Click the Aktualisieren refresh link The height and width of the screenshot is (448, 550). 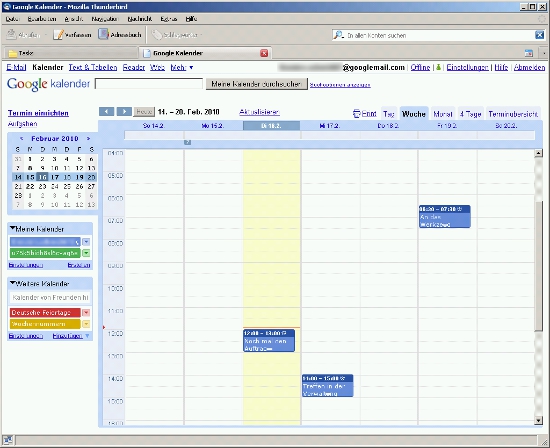tap(259, 112)
